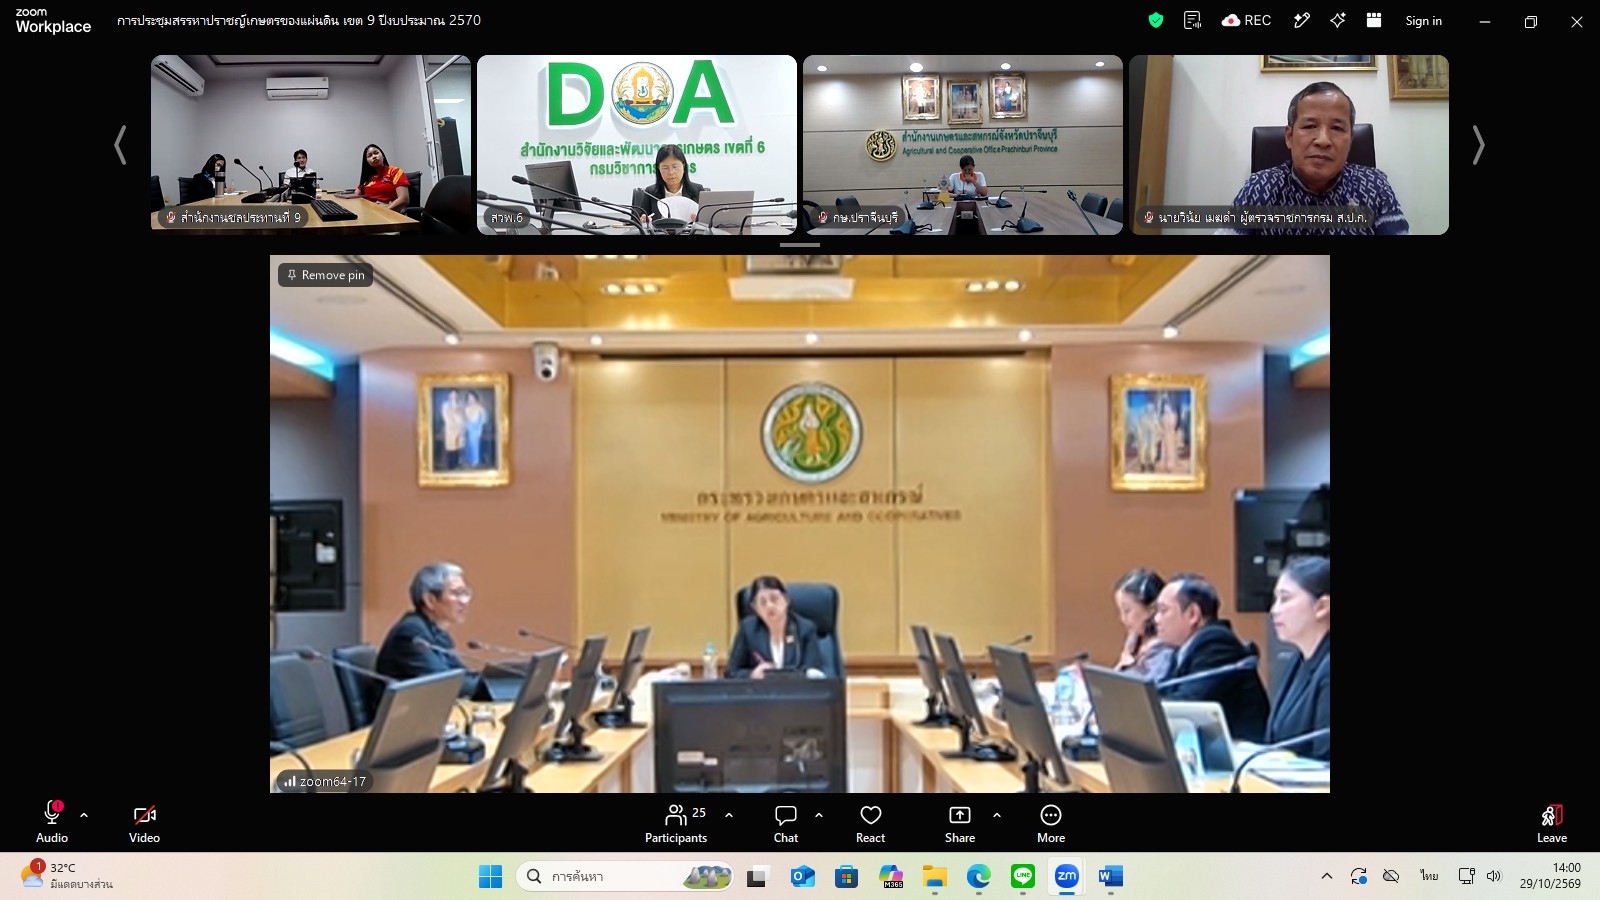
Task: Open the AI Companion sparkle icon
Action: 1338,20
